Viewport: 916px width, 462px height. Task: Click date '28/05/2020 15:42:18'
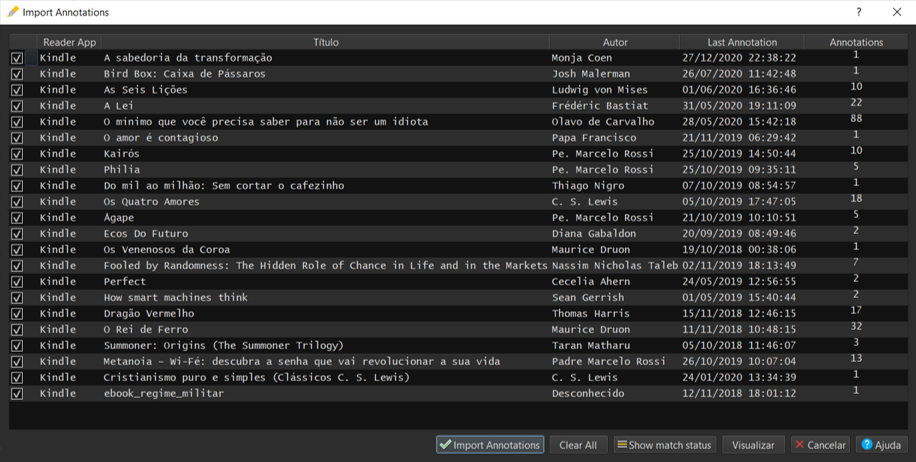tap(739, 121)
